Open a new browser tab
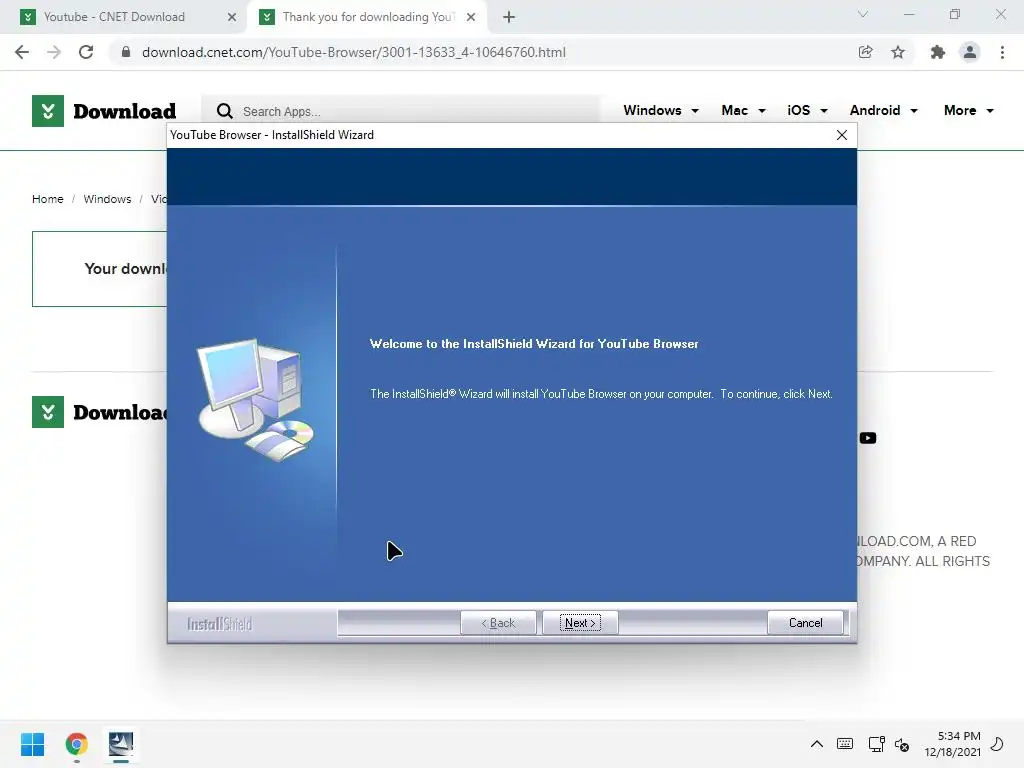 [509, 17]
